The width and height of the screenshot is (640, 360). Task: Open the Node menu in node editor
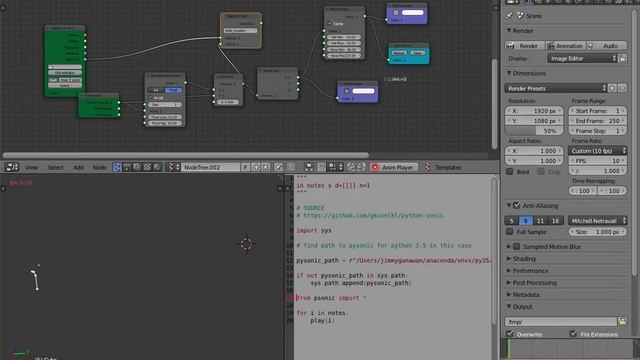tap(99, 167)
